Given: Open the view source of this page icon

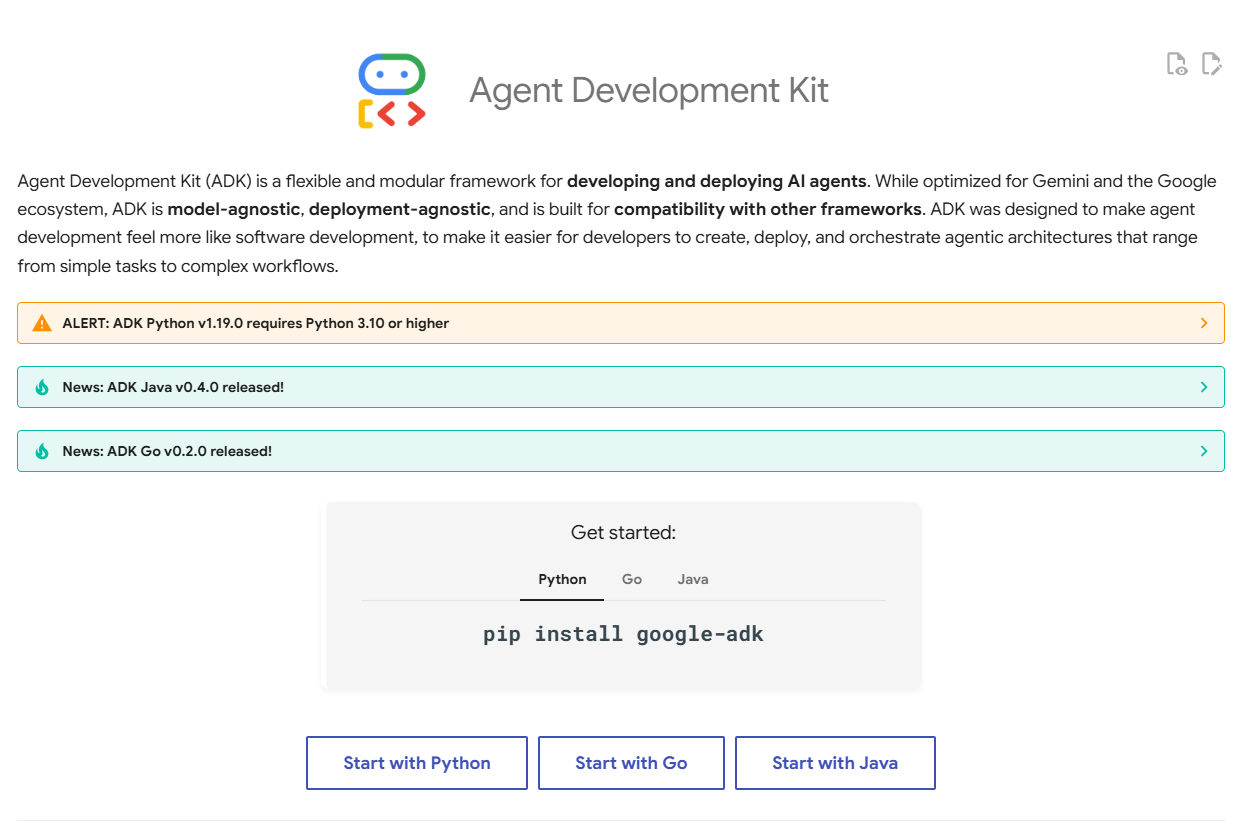Looking at the screenshot, I should (1177, 63).
